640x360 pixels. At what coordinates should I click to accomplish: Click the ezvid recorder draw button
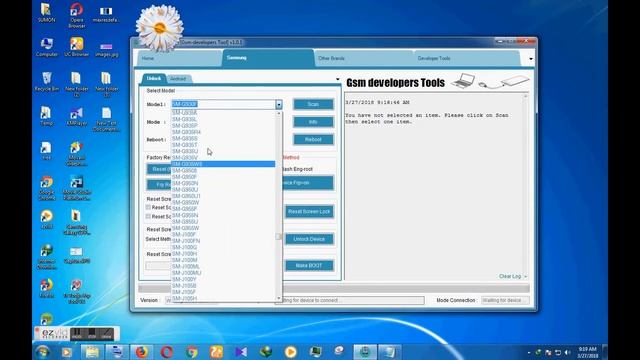pyautogui.click(x=106, y=333)
